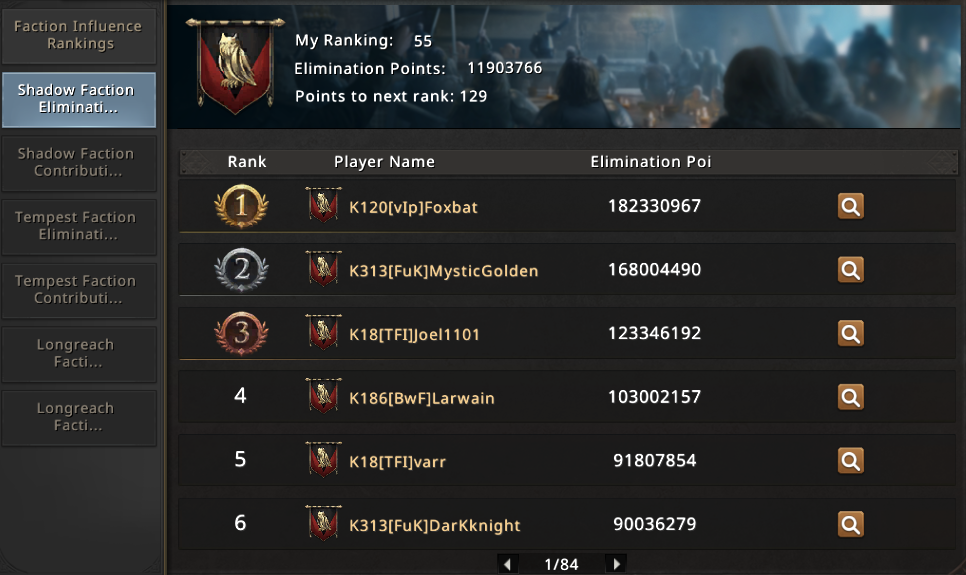Select first Longreach Faction tab

point(79,354)
